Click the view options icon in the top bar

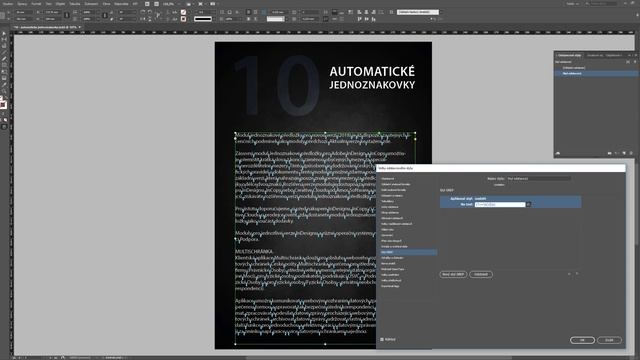coord(189,4)
